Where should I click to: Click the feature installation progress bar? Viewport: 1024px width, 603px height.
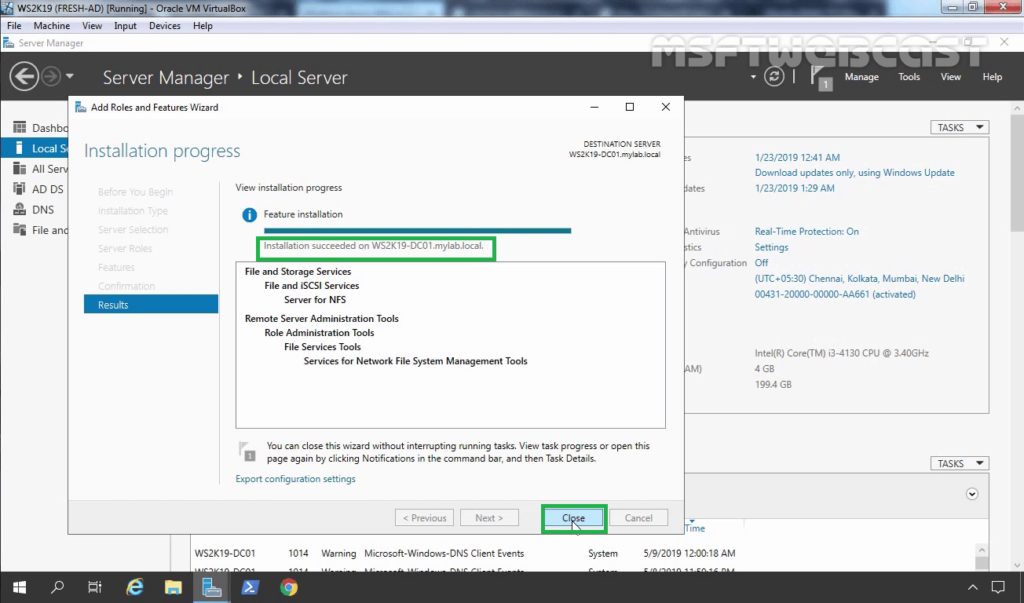coord(417,231)
